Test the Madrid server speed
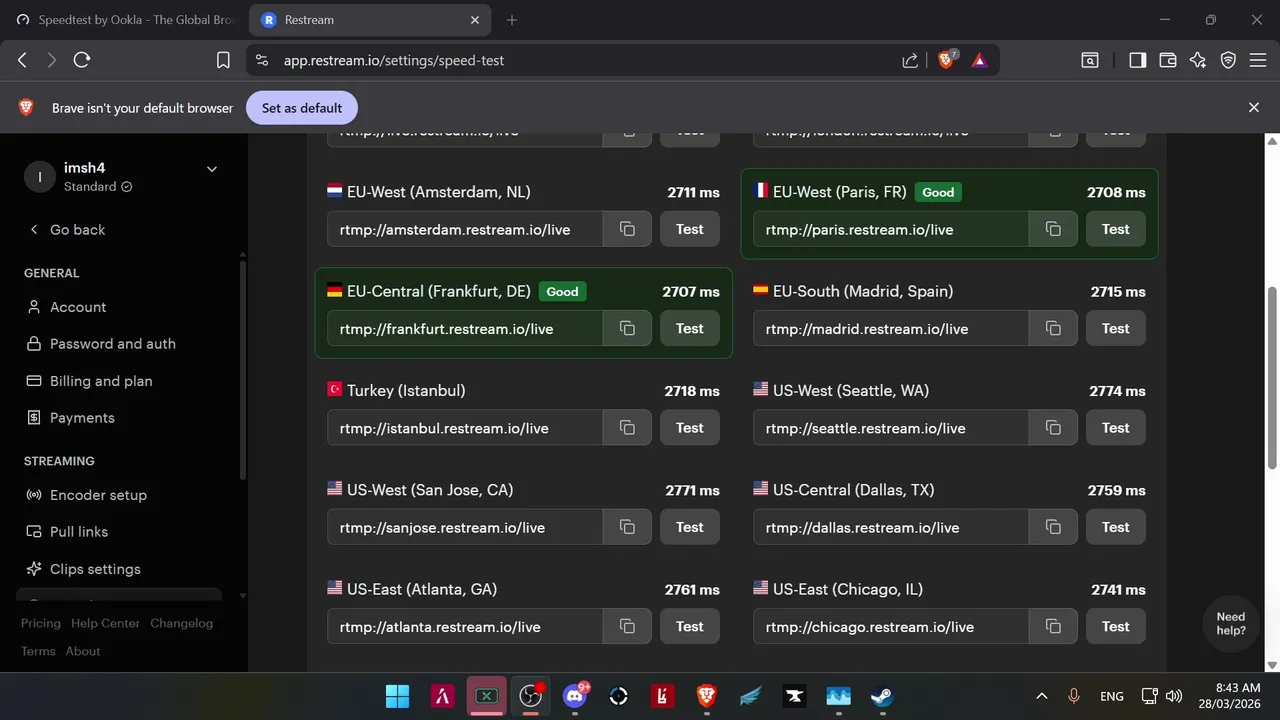Image resolution: width=1280 pixels, height=720 pixels. point(1116,328)
